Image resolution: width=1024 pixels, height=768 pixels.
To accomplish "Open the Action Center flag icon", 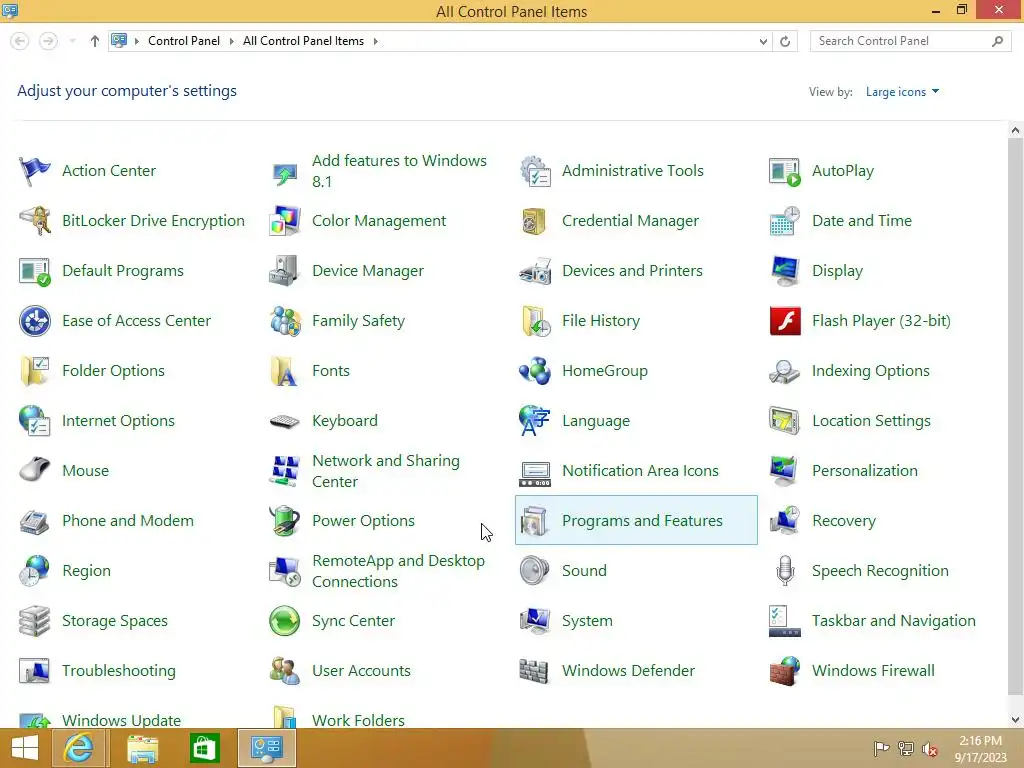I will tap(35, 171).
